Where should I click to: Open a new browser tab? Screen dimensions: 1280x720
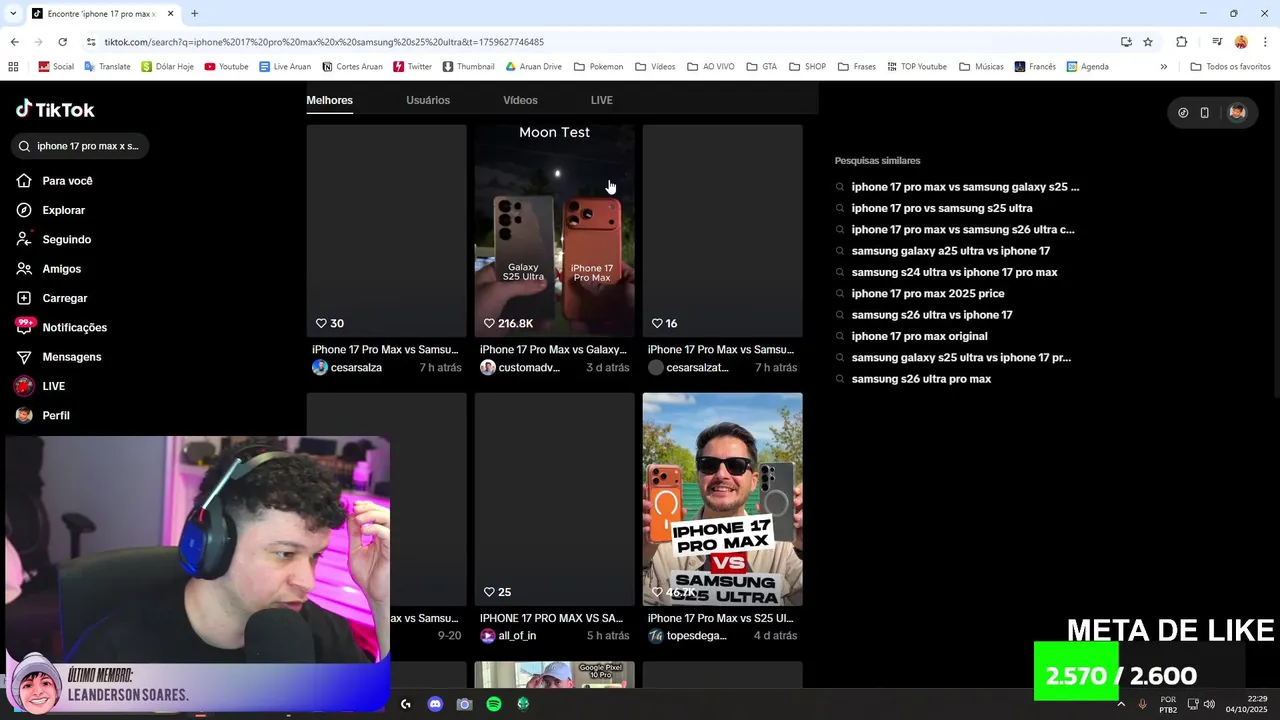coord(194,14)
